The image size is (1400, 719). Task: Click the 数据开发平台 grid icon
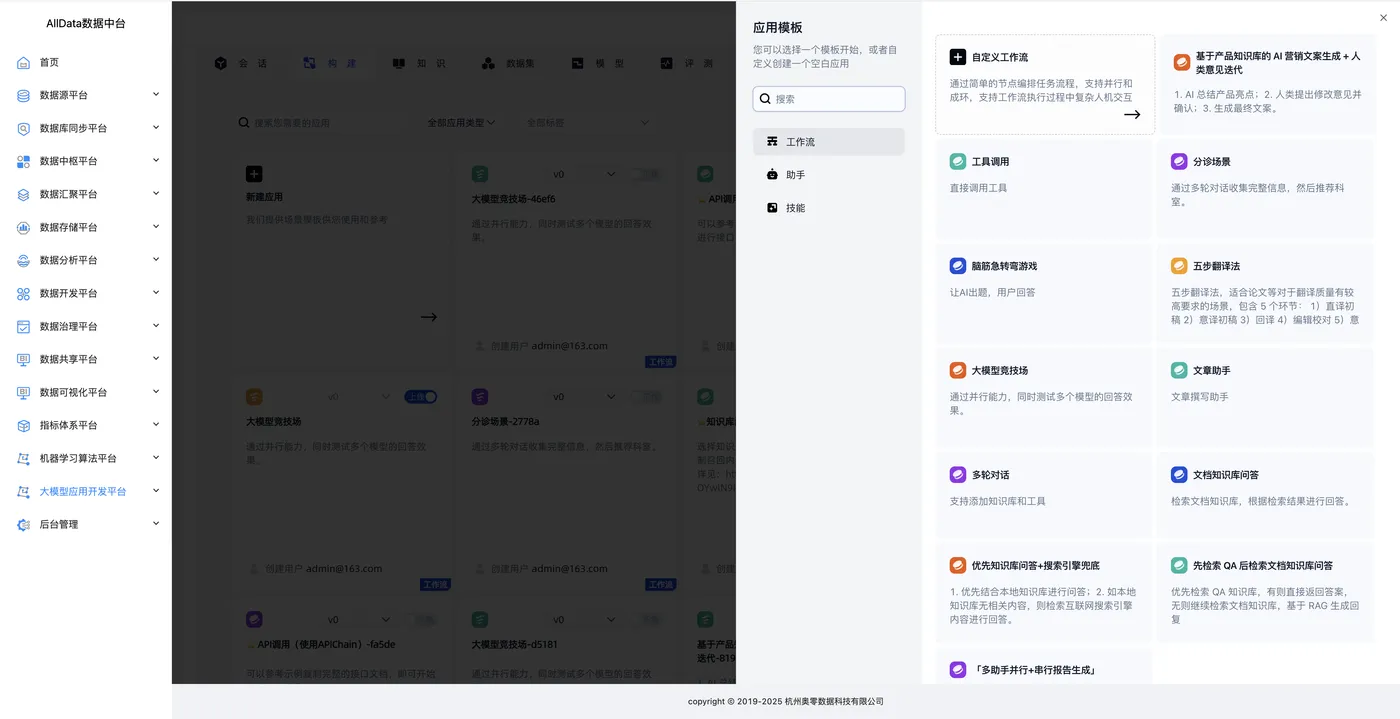(23, 293)
